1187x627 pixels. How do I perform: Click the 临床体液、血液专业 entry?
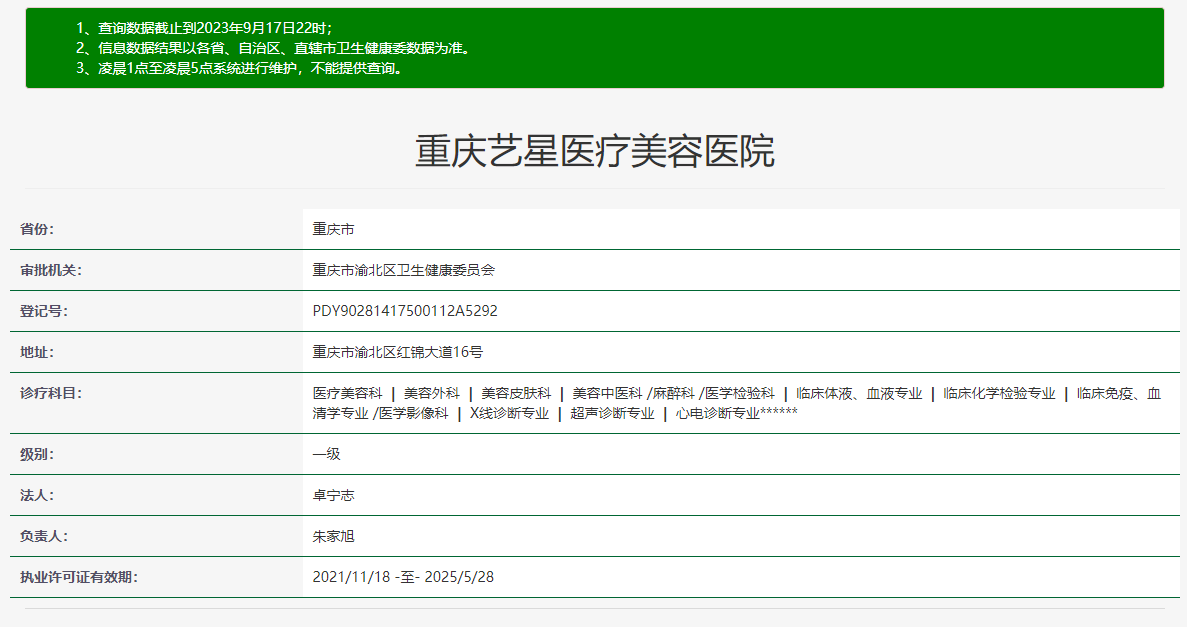click(859, 393)
